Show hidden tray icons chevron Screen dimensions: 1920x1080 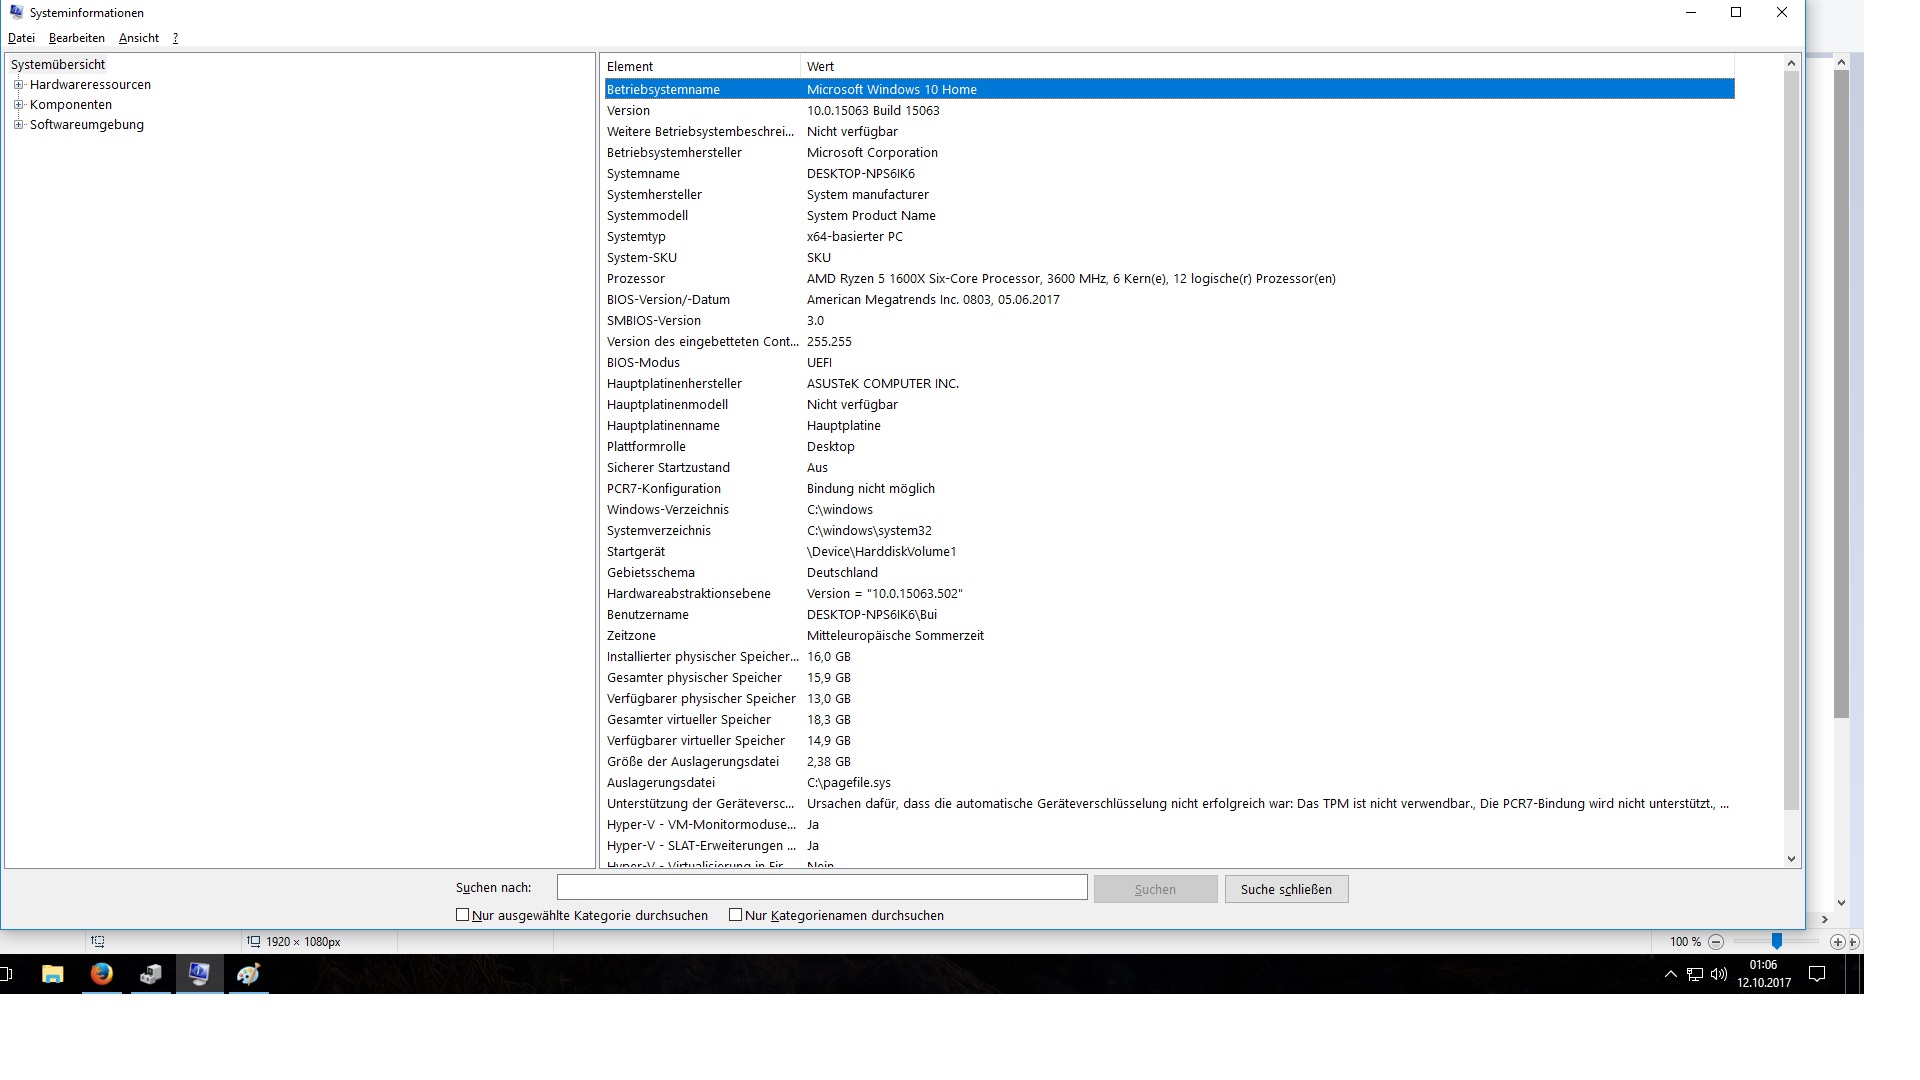tap(1670, 974)
